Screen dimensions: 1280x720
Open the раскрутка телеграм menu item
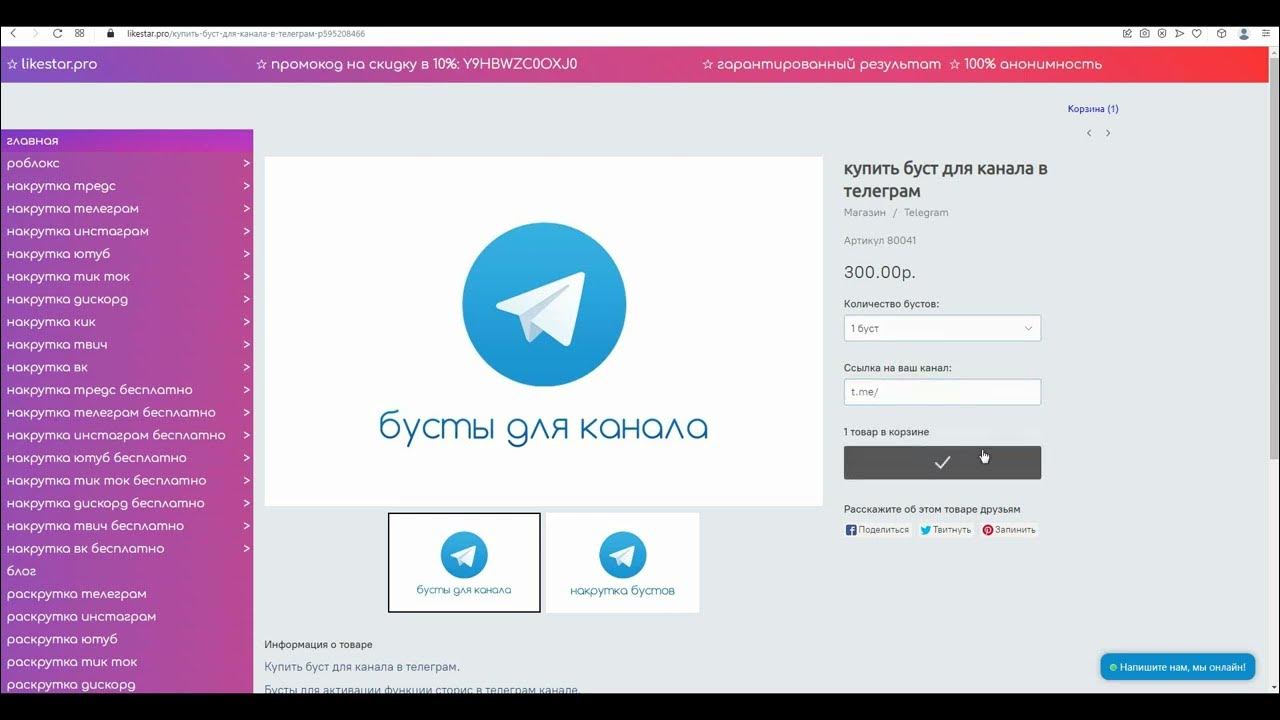pos(126,594)
